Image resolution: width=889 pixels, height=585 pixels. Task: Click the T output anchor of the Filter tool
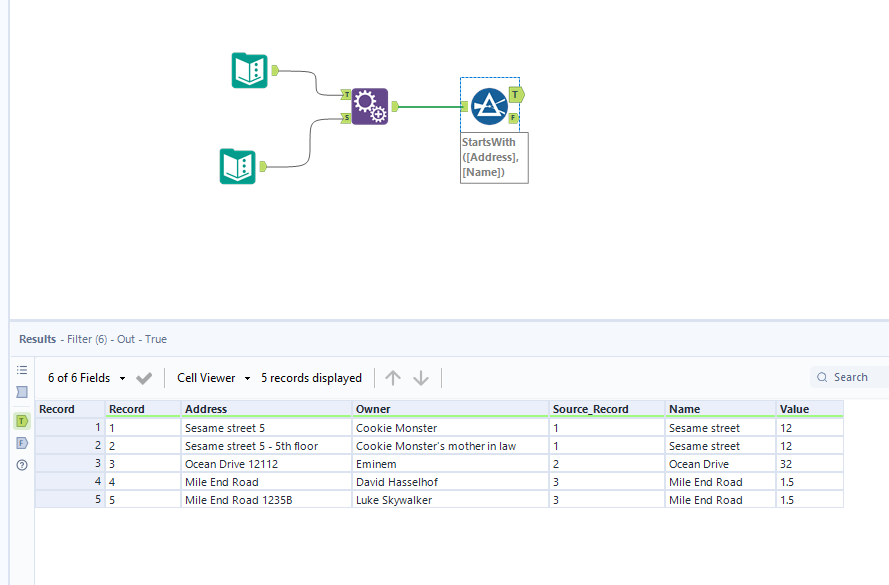(x=515, y=94)
